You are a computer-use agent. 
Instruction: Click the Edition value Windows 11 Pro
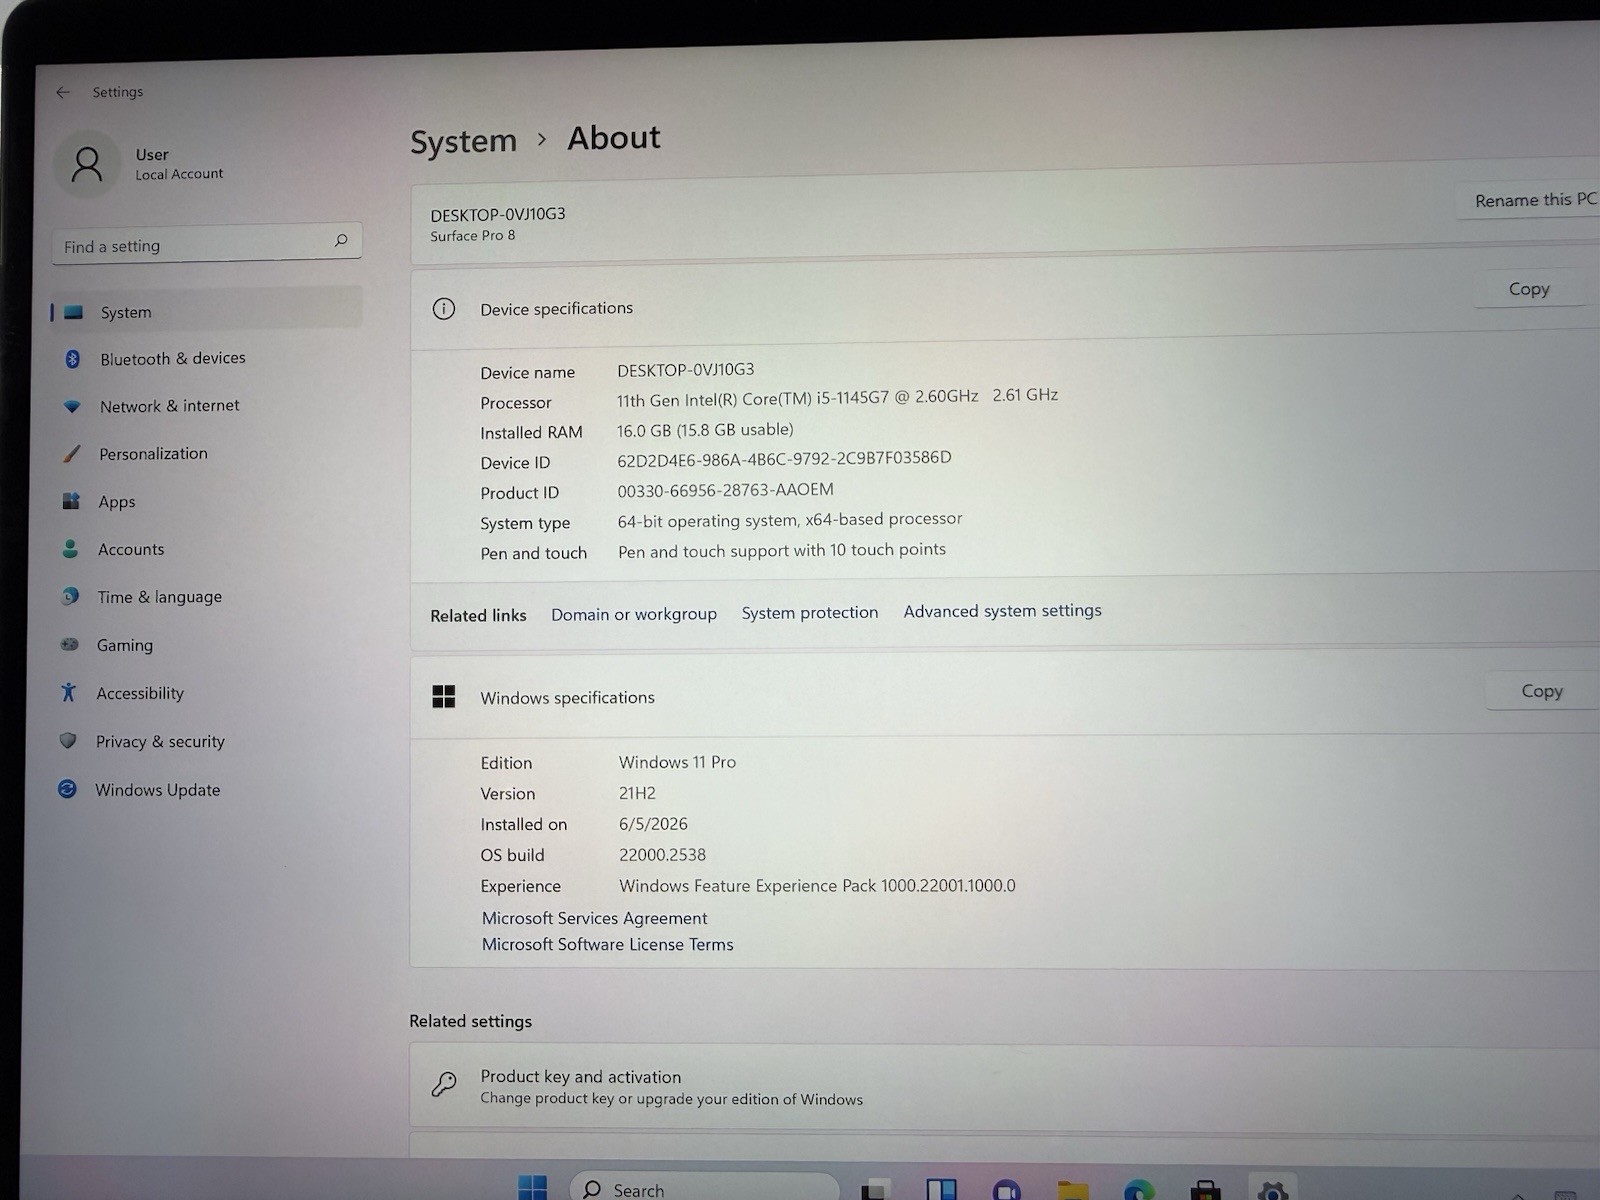[x=677, y=762]
